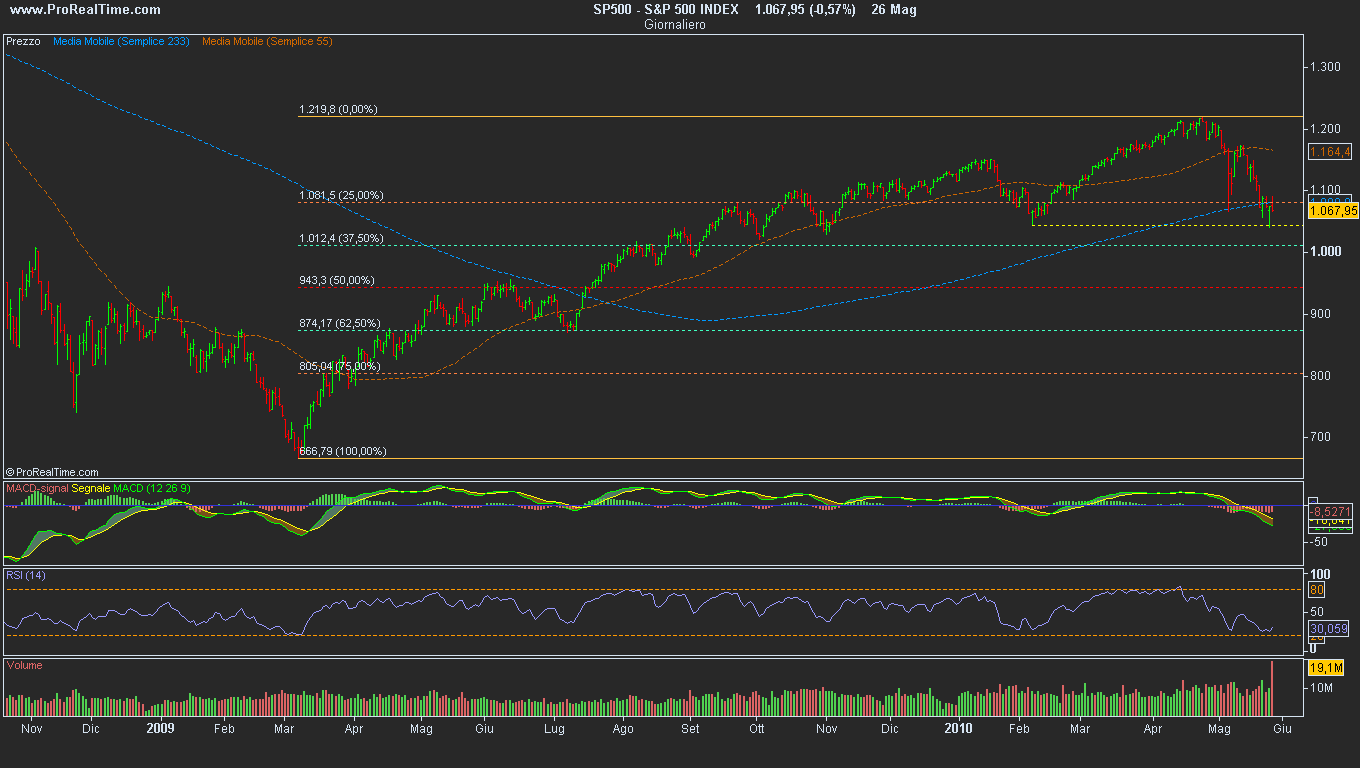
Task: Click the RSI (14) indicator label
Action: coord(25,575)
